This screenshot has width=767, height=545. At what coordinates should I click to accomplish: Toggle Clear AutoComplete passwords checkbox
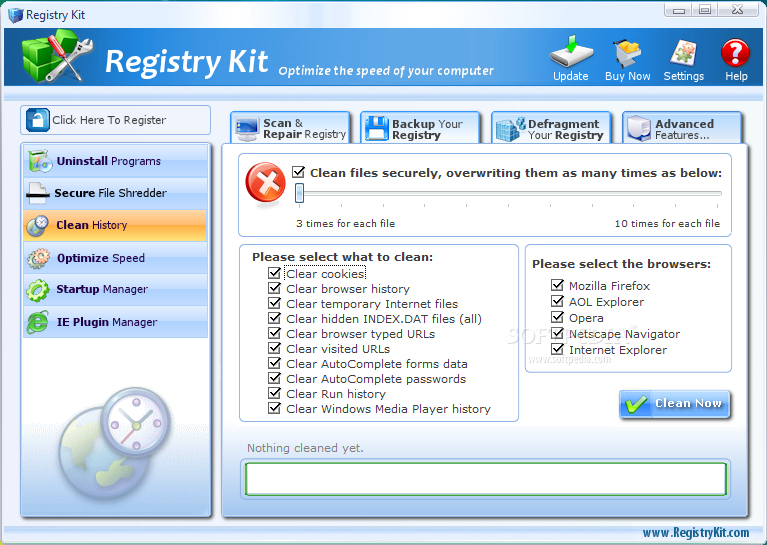coord(274,379)
